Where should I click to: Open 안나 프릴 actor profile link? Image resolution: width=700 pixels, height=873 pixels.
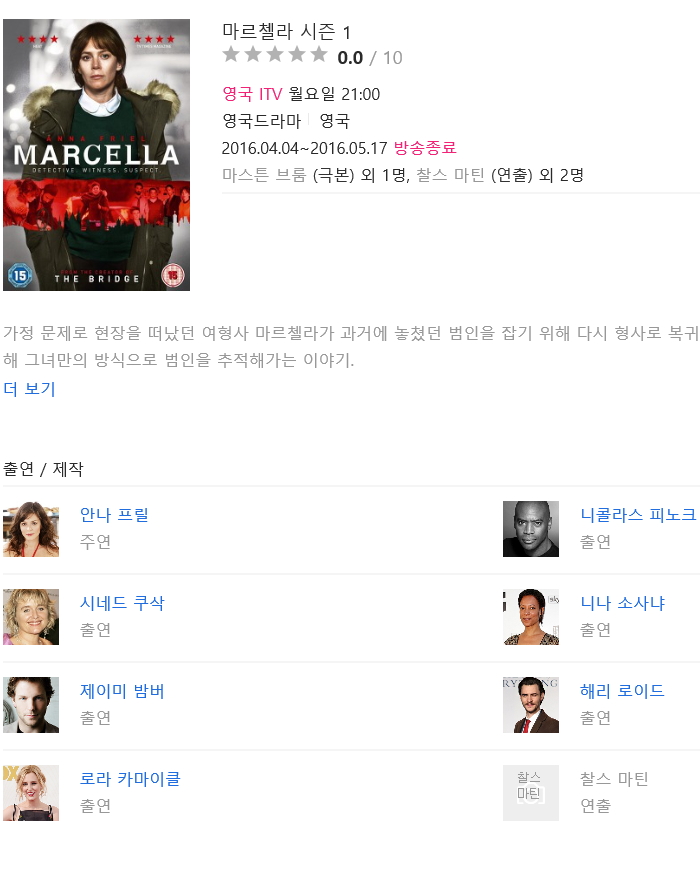click(114, 514)
